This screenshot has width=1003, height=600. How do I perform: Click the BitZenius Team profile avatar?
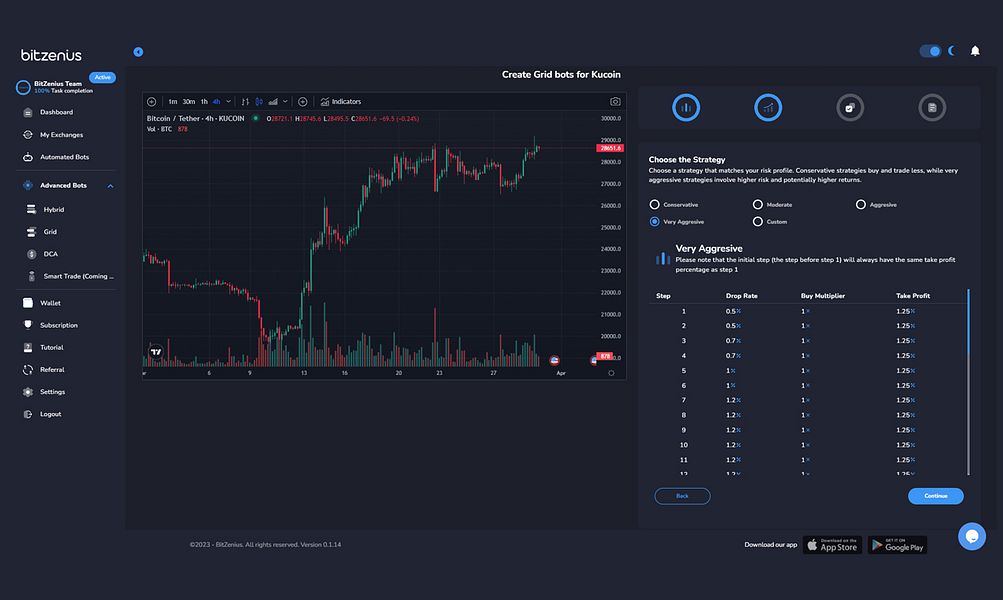click(23, 87)
